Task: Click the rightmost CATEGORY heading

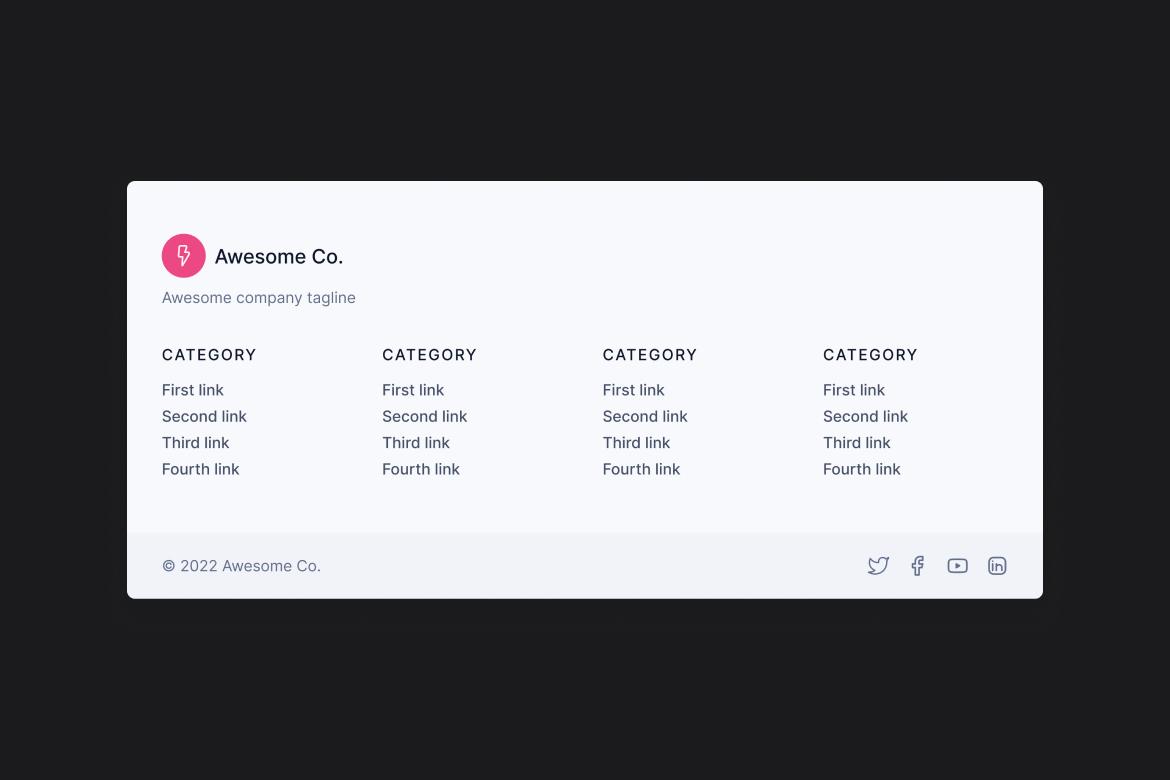Action: (x=870, y=355)
